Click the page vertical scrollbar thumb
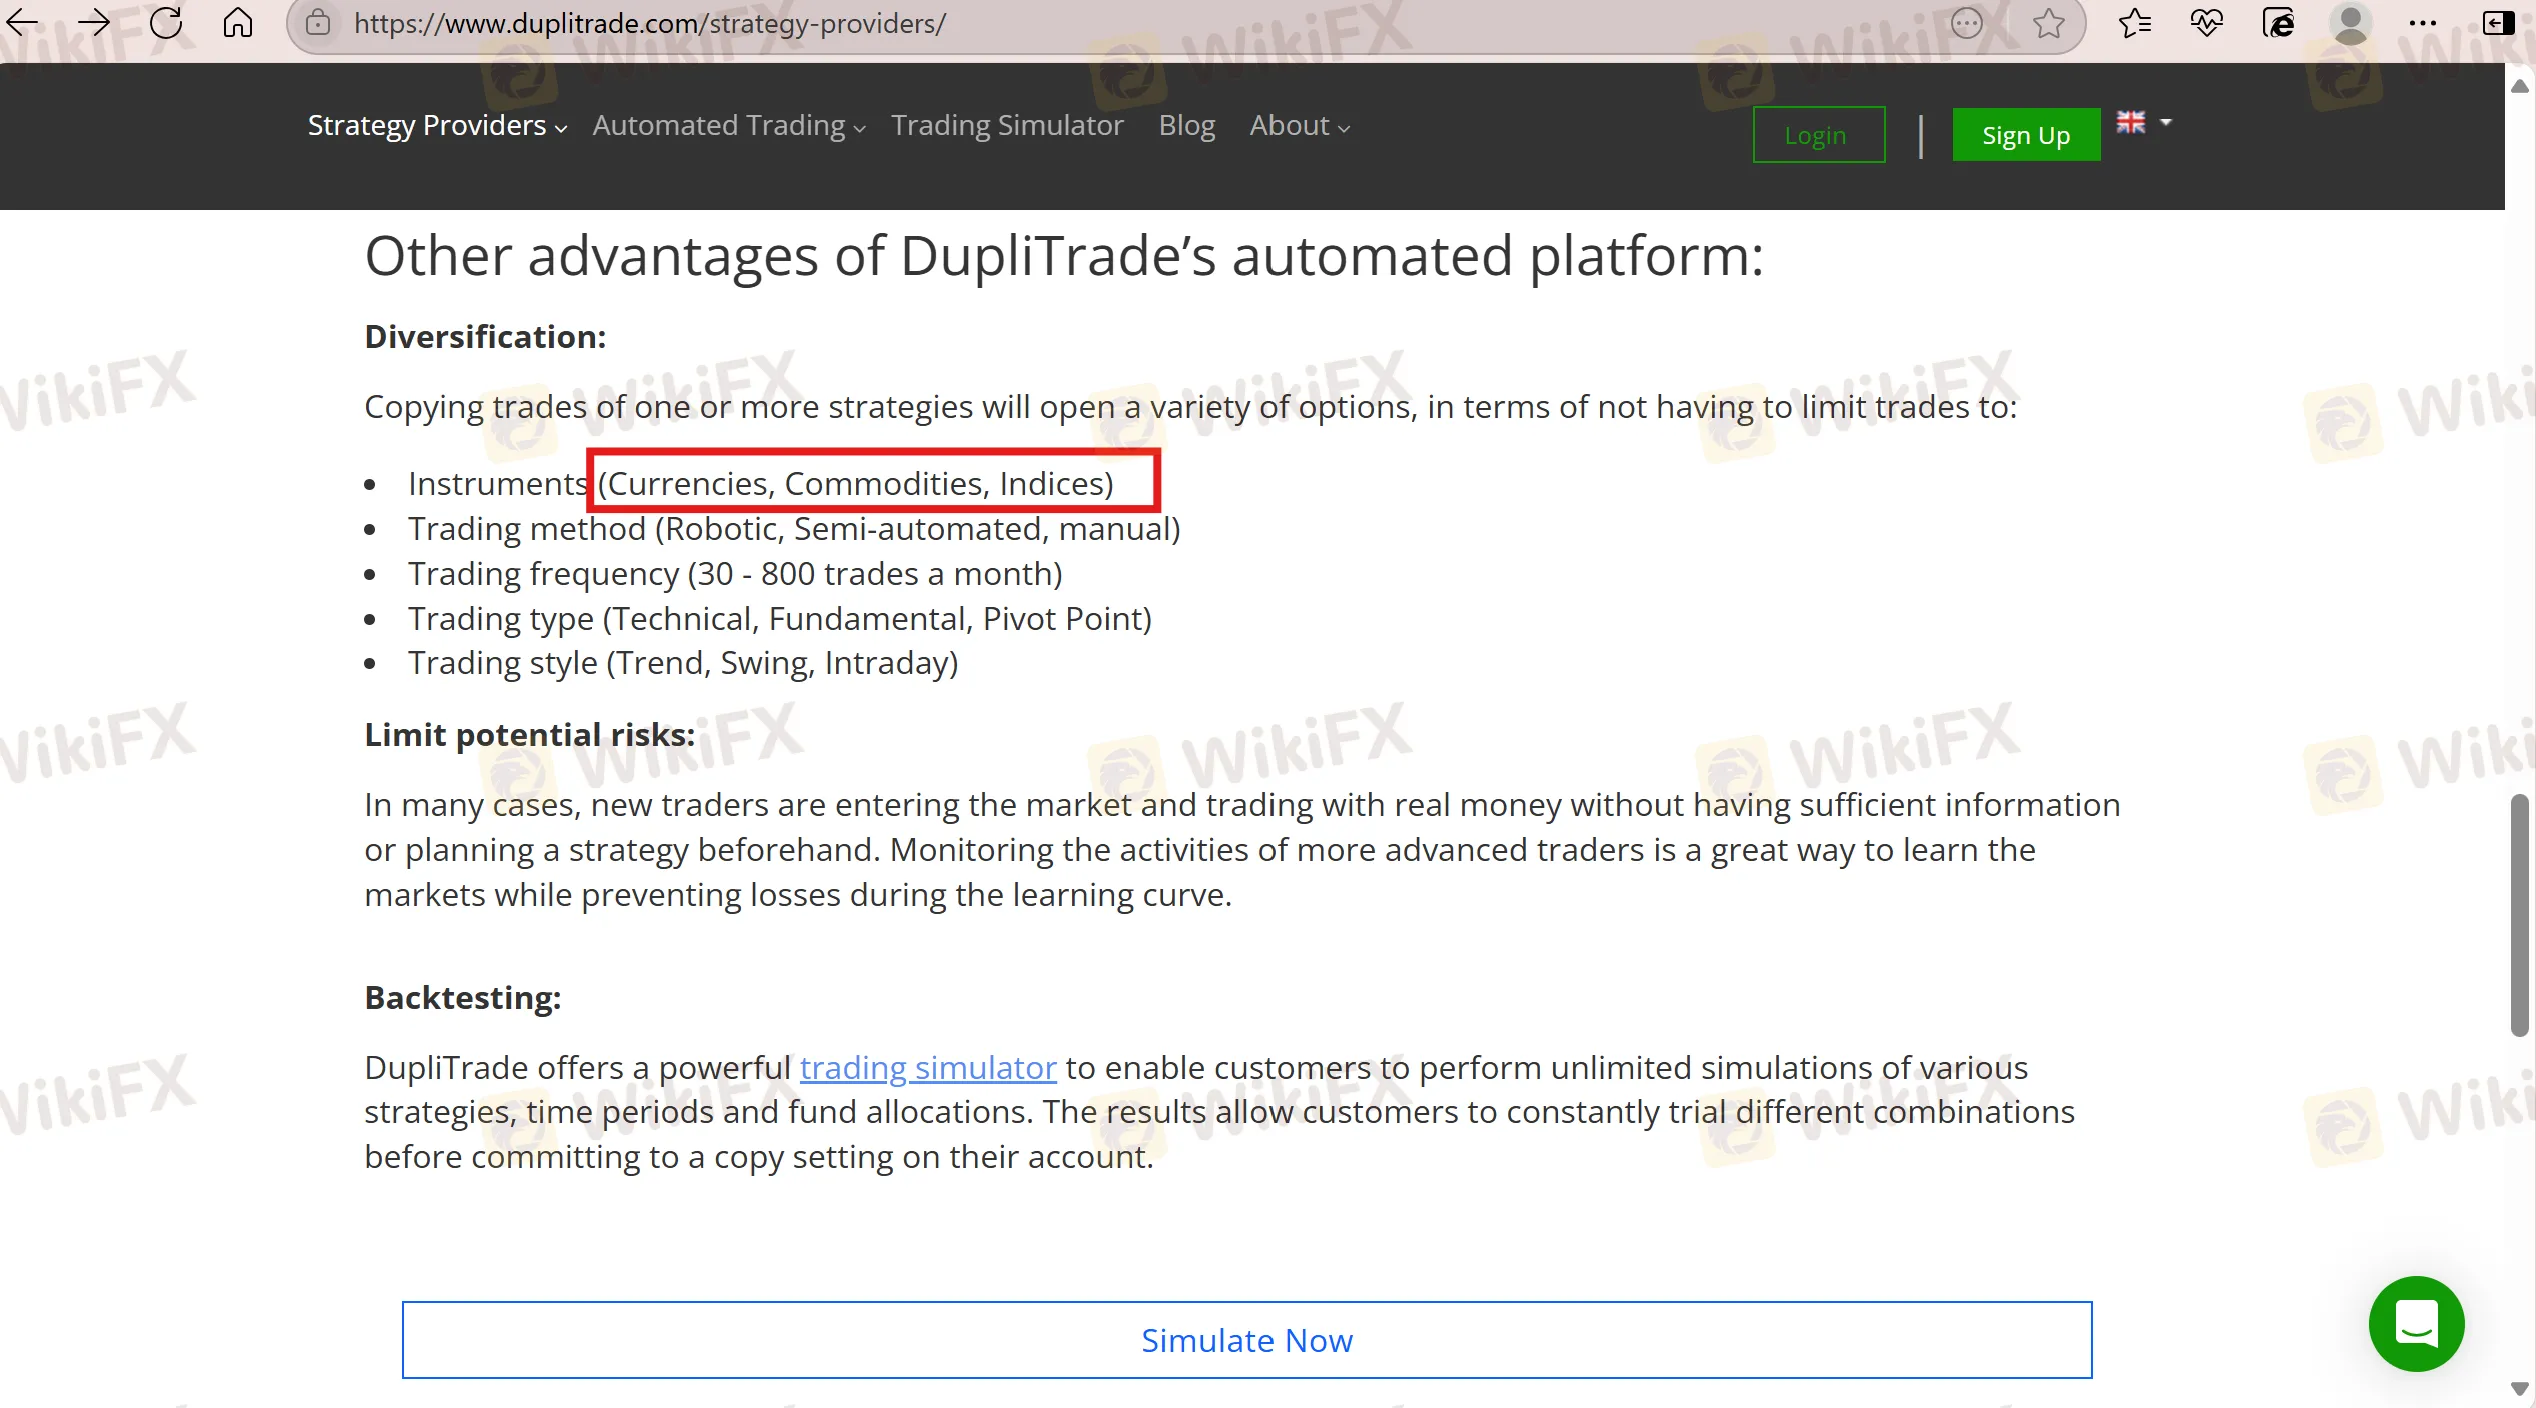This screenshot has width=2536, height=1408. [x=2519, y=915]
